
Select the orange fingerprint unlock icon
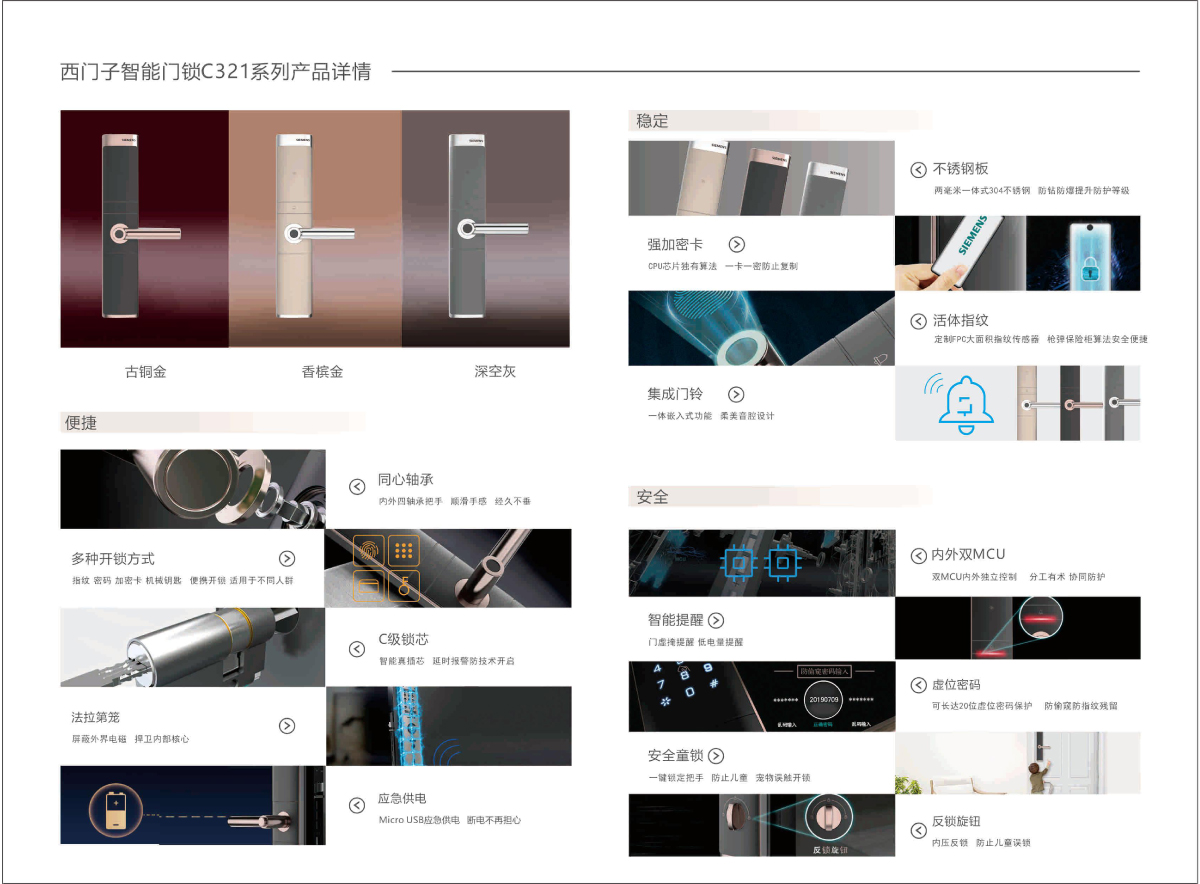(x=368, y=551)
